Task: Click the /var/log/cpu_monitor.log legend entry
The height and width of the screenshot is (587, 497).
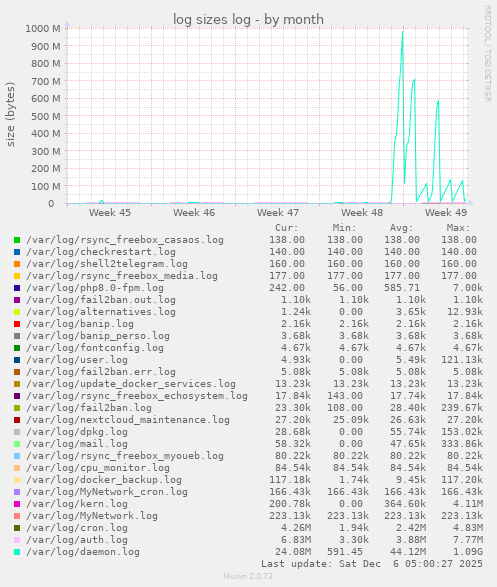Action: point(98,468)
